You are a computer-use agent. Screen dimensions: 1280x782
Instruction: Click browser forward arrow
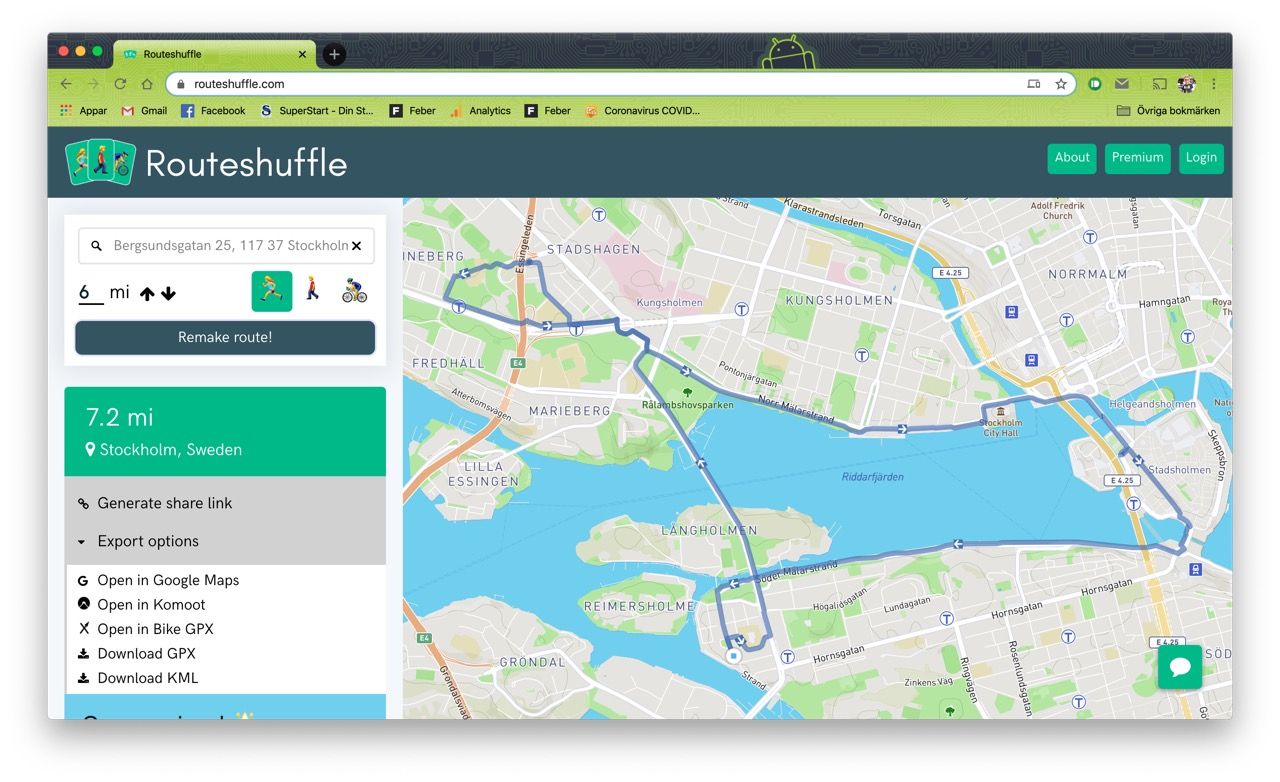[93, 84]
